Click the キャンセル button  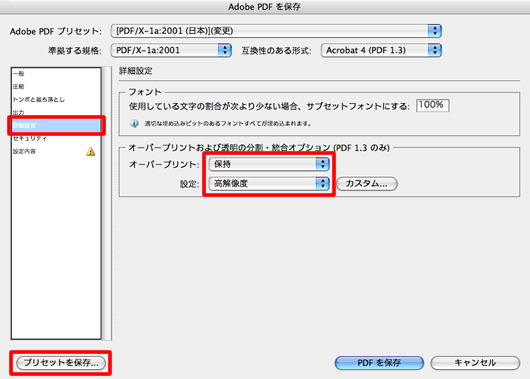tap(475, 363)
